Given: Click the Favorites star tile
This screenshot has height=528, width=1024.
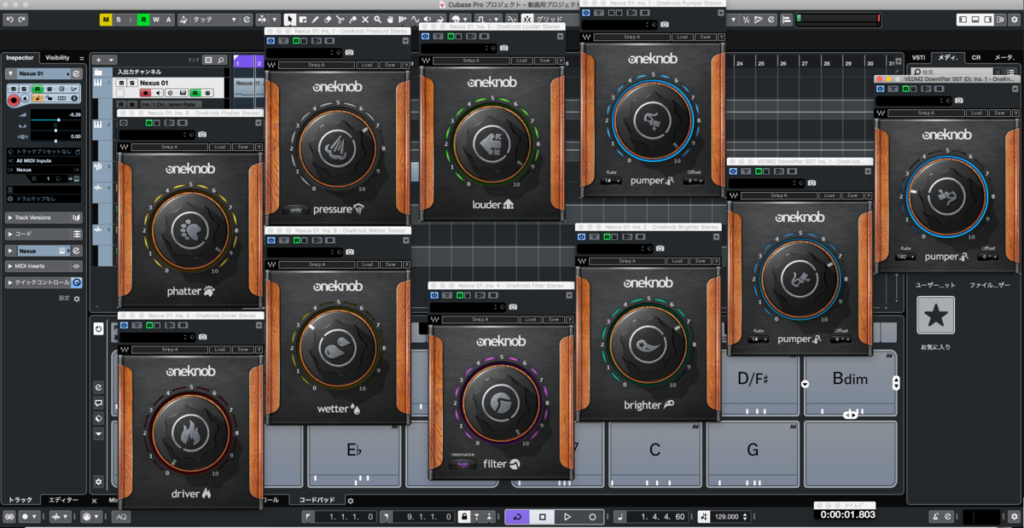Looking at the screenshot, I should coord(935,316).
